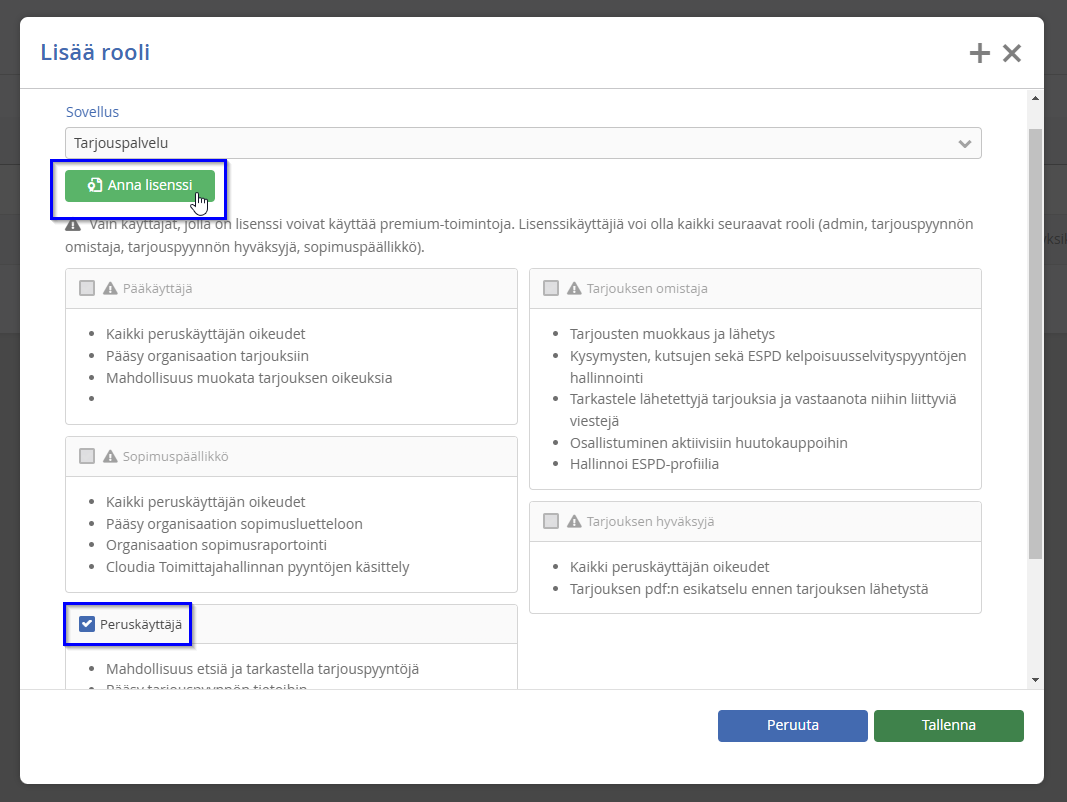Click the Tarjouksen hyväksyjä role label
This screenshot has height=802, width=1067.
point(651,521)
